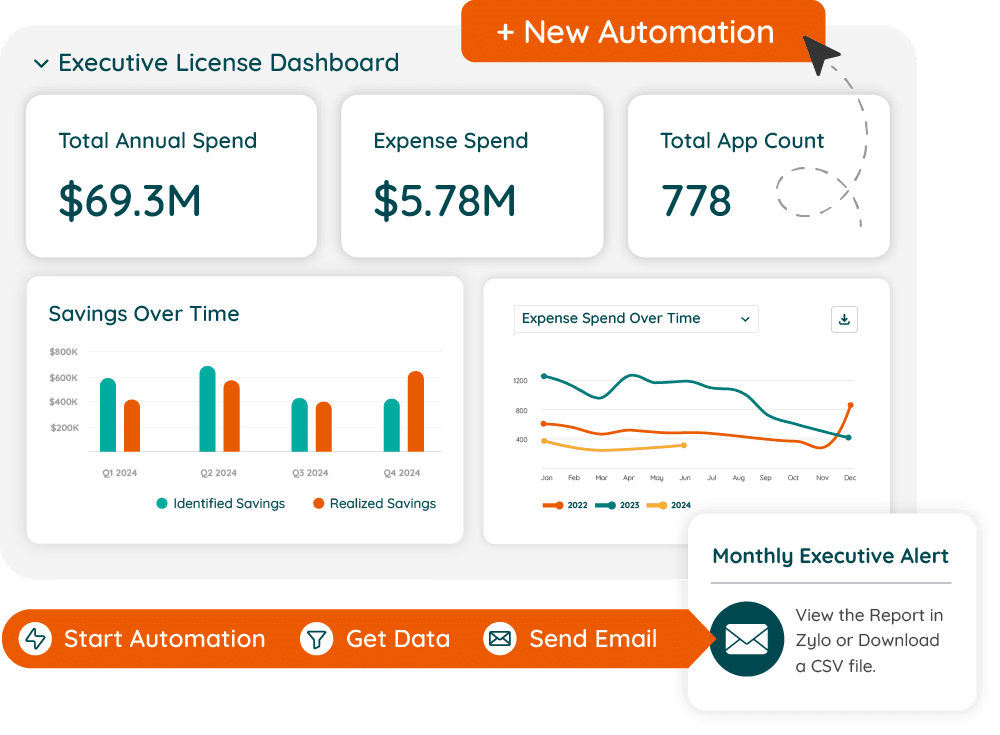Open the Expense Spend Over Time dropdown

636,319
